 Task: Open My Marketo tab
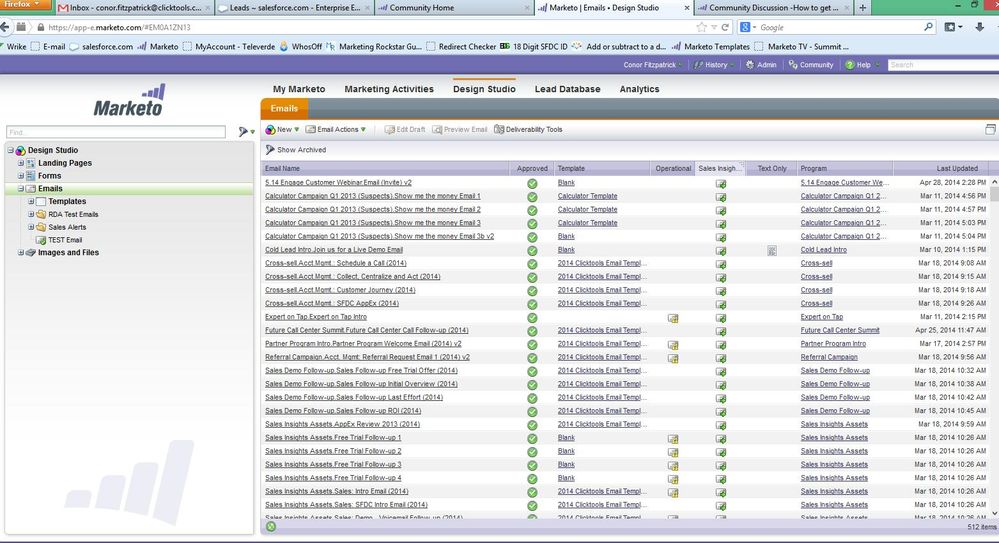pos(299,89)
